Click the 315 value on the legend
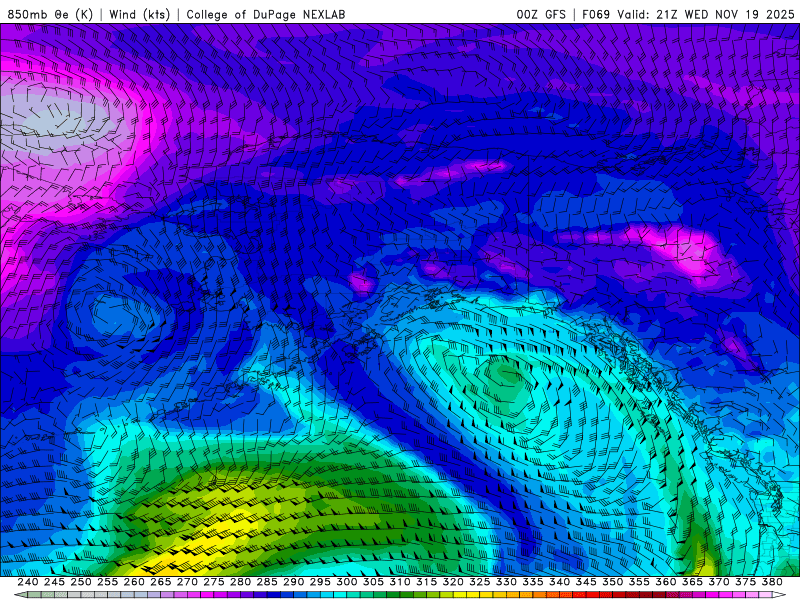This screenshot has width=800, height=600. pyautogui.click(x=427, y=582)
